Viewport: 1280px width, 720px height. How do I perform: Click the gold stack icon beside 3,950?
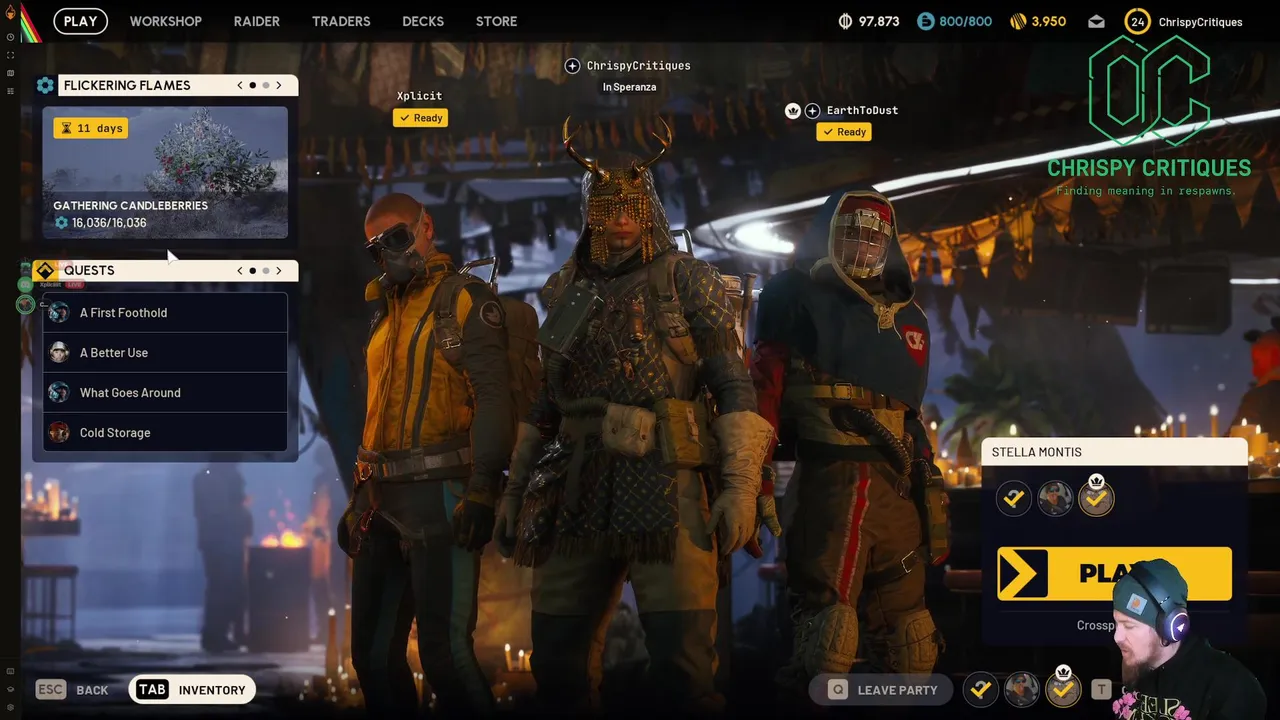tap(1018, 21)
